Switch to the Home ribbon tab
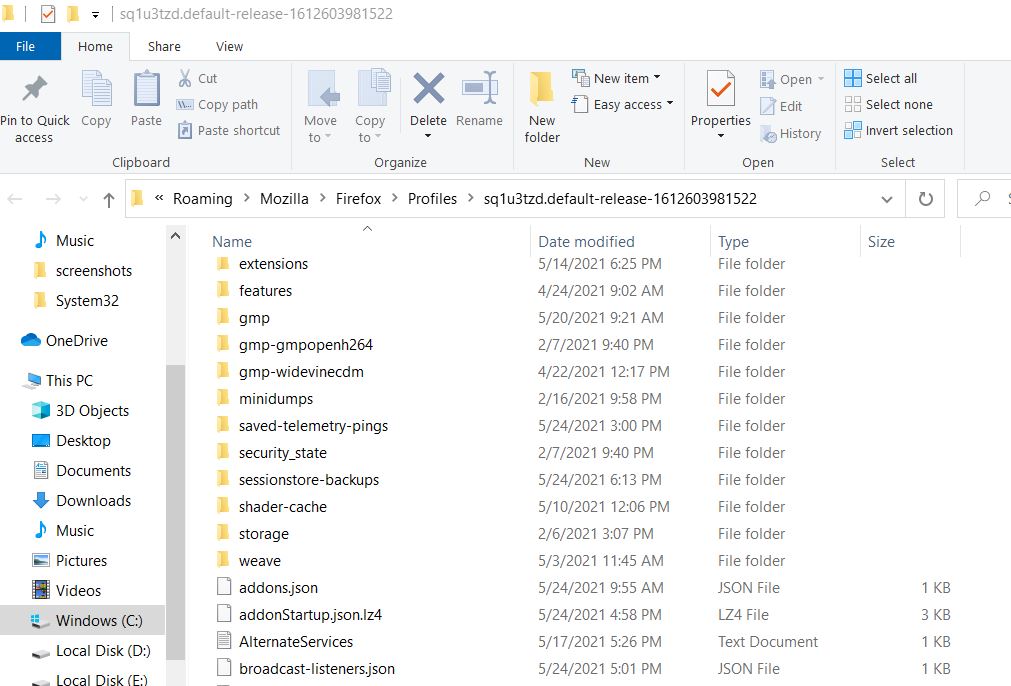Image resolution: width=1011 pixels, height=686 pixels. tap(95, 46)
